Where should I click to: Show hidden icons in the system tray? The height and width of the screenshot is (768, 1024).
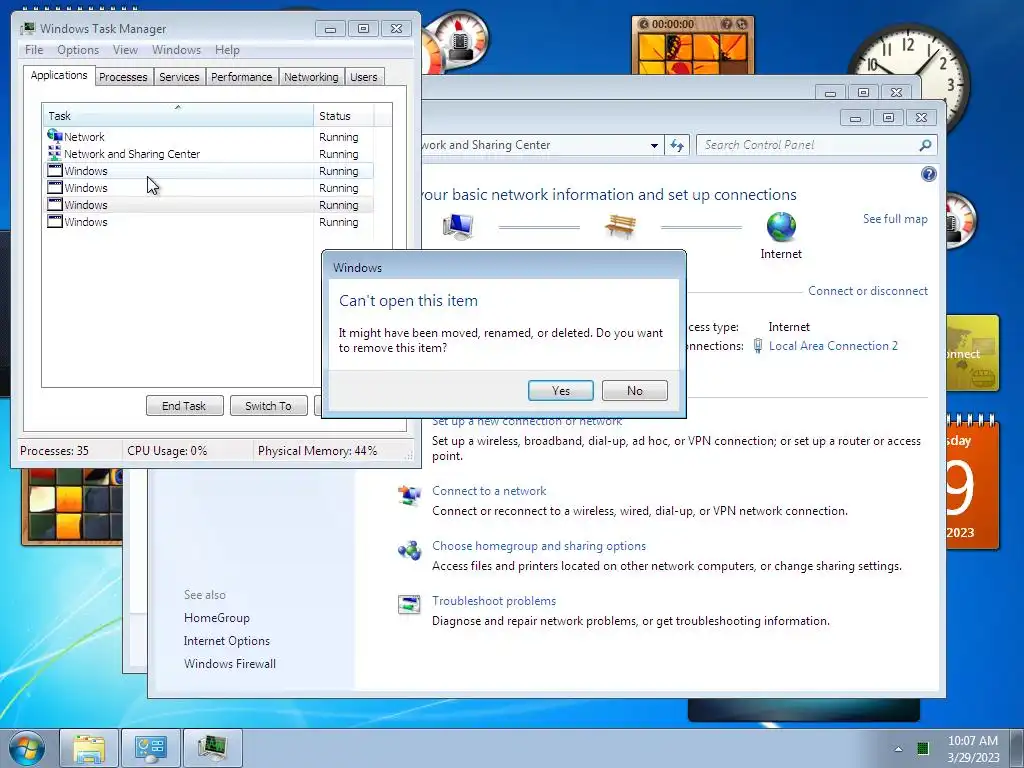898,749
